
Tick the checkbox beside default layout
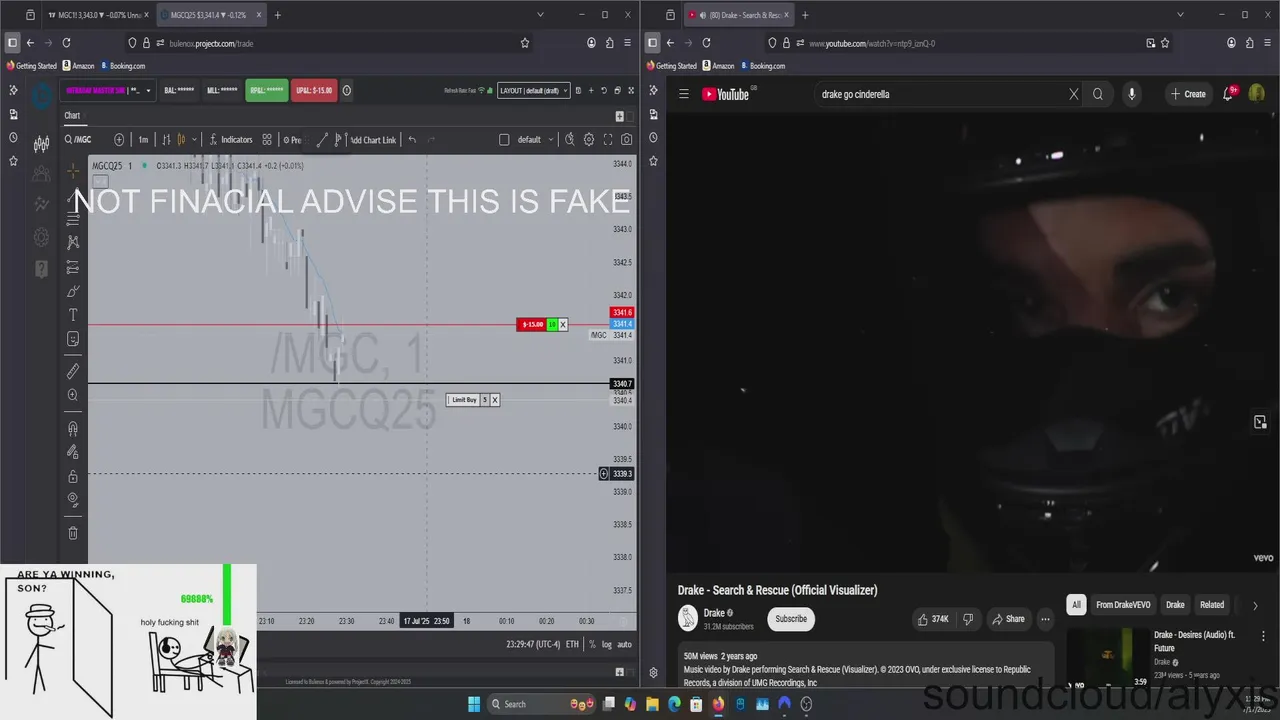[504, 140]
